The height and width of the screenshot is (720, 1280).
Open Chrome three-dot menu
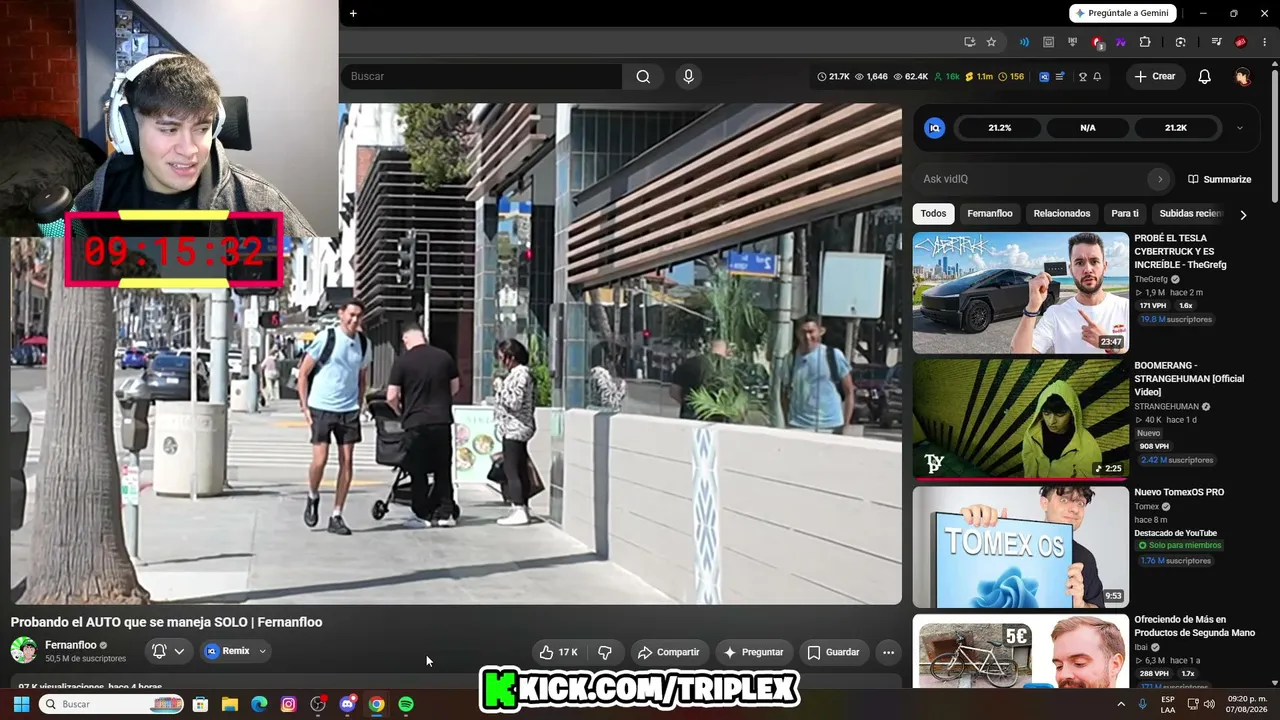1264,42
